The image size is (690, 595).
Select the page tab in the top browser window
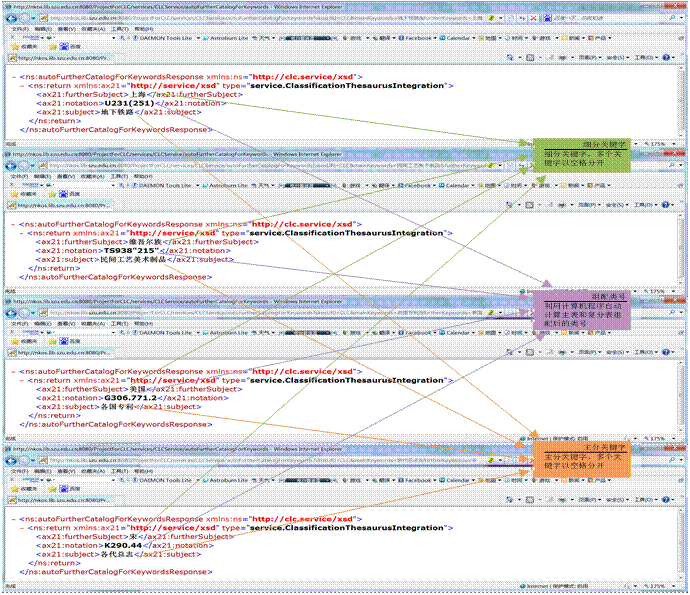pyautogui.click(x=60, y=57)
